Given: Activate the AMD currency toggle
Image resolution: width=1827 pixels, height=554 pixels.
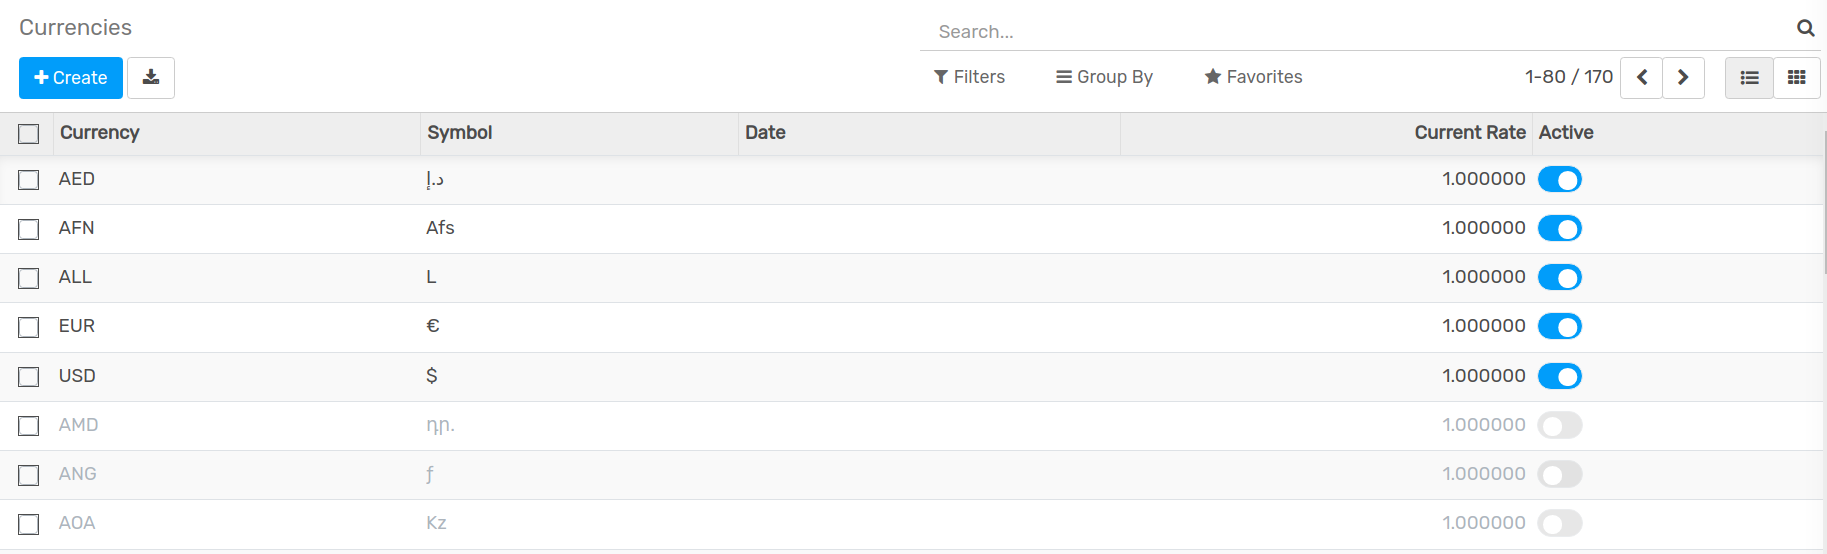Looking at the screenshot, I should click(1559, 426).
